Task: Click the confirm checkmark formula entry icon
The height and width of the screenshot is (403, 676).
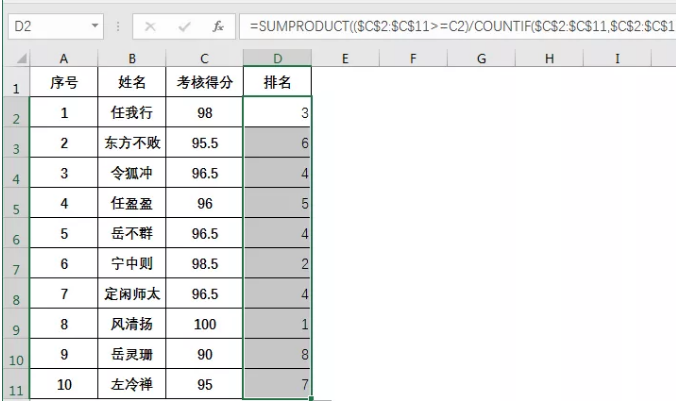Action: pyautogui.click(x=184, y=27)
